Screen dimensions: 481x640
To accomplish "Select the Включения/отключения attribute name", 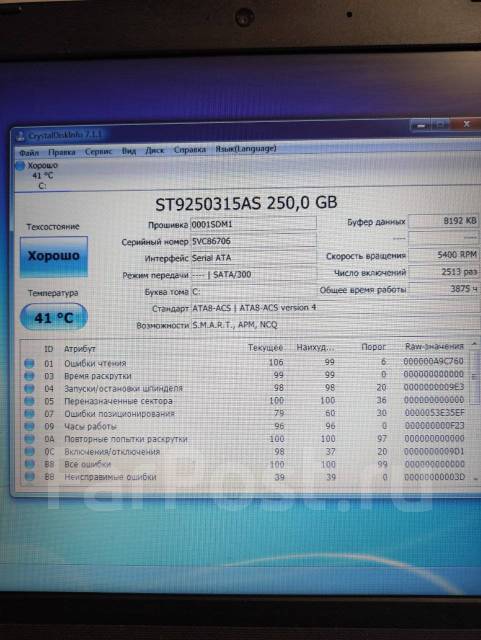I will coord(112,452).
